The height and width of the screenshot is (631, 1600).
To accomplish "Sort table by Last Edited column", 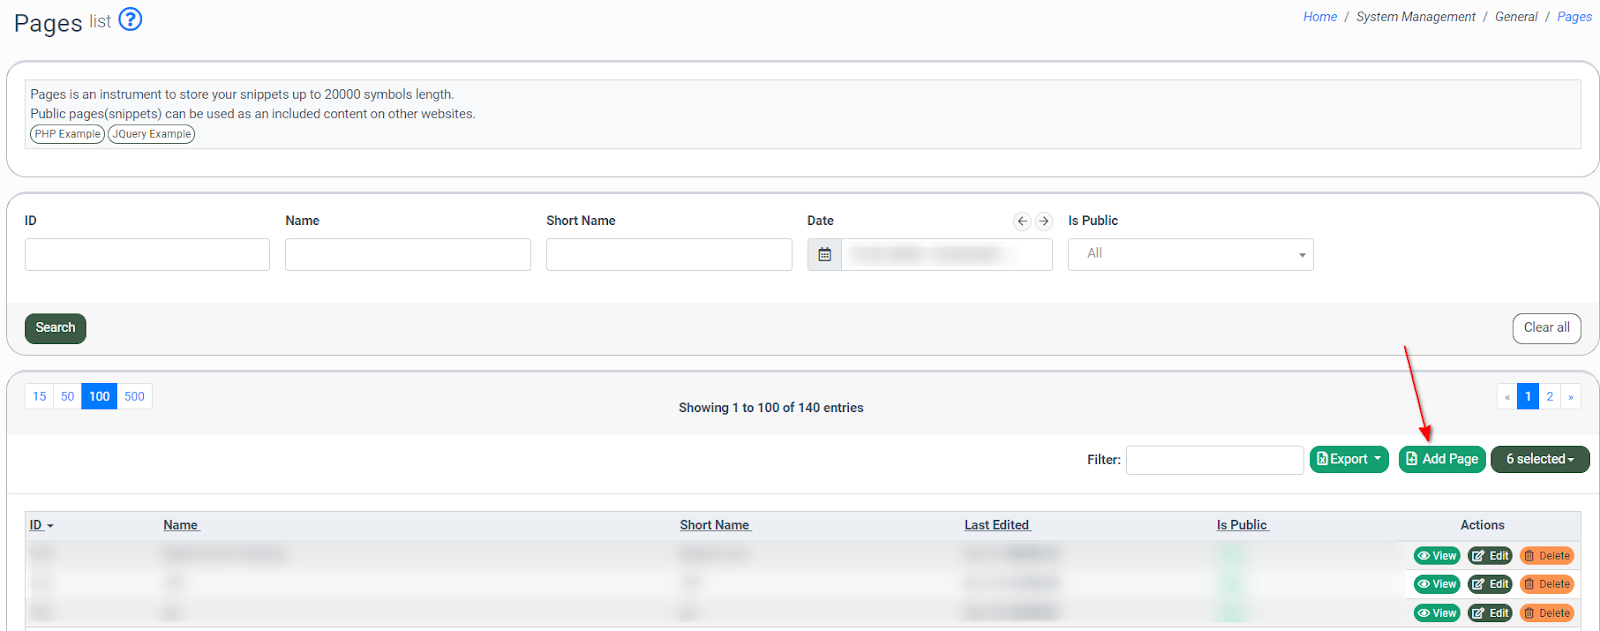I will tap(996, 525).
